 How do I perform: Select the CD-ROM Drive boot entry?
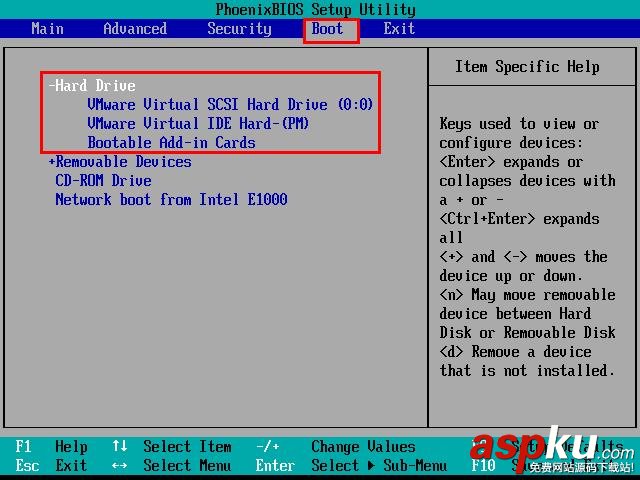tap(103, 181)
